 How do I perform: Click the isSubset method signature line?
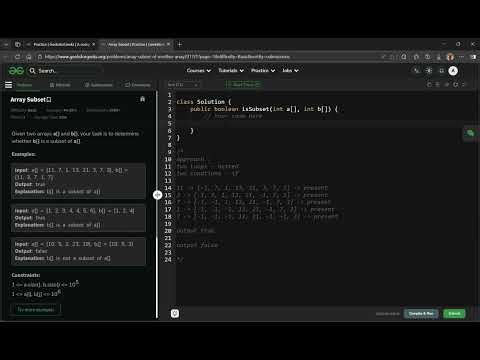tap(264, 109)
